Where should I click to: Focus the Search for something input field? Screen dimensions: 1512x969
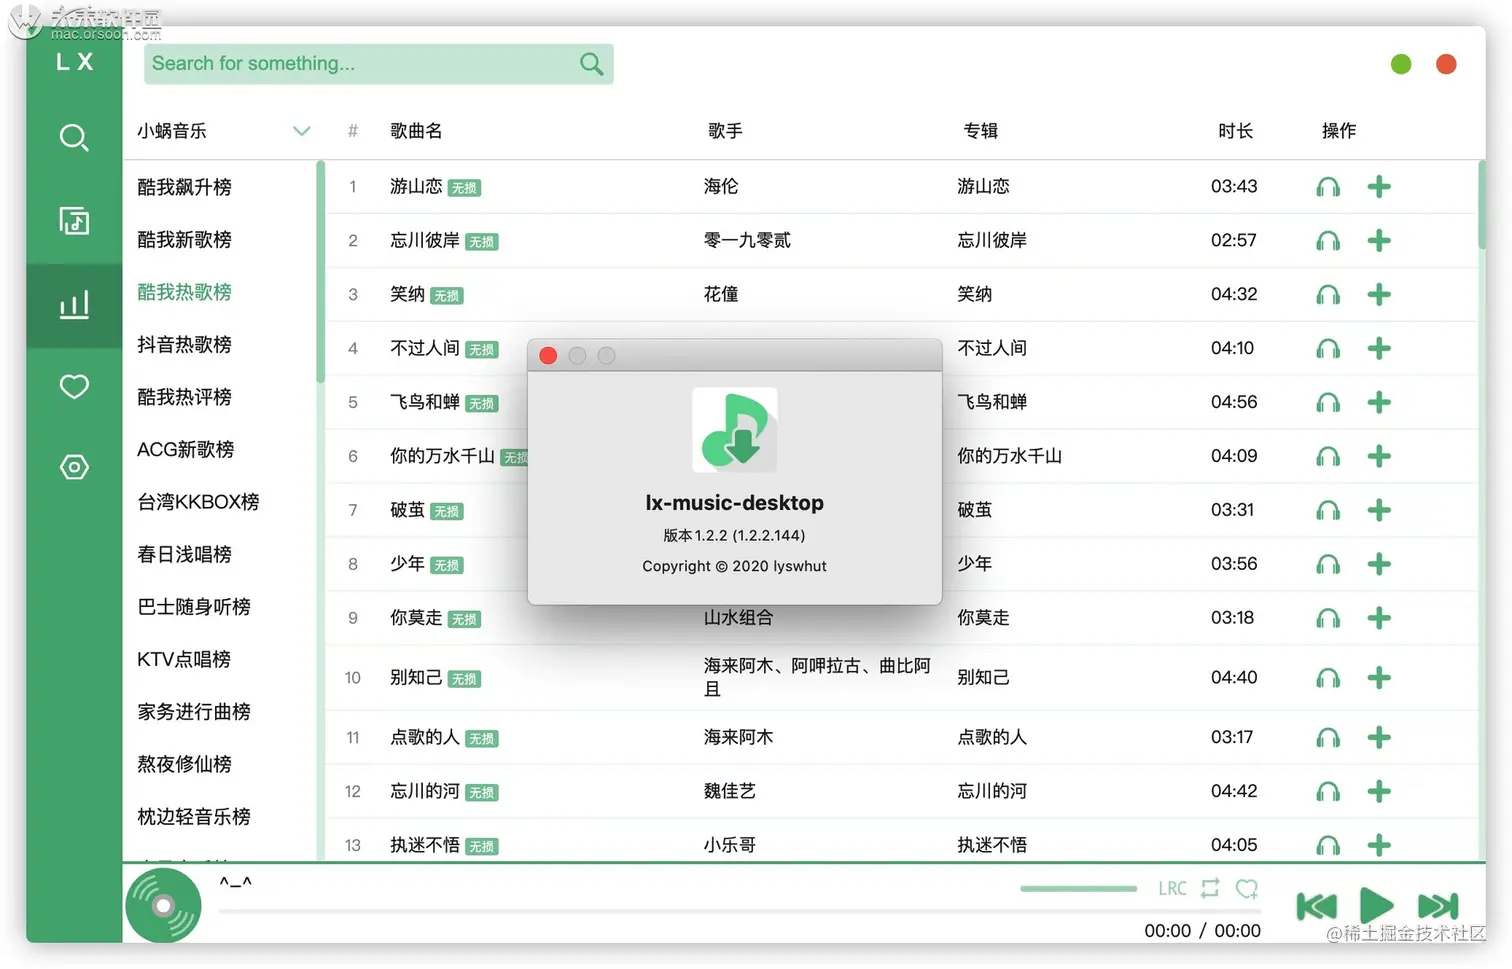pos(360,64)
